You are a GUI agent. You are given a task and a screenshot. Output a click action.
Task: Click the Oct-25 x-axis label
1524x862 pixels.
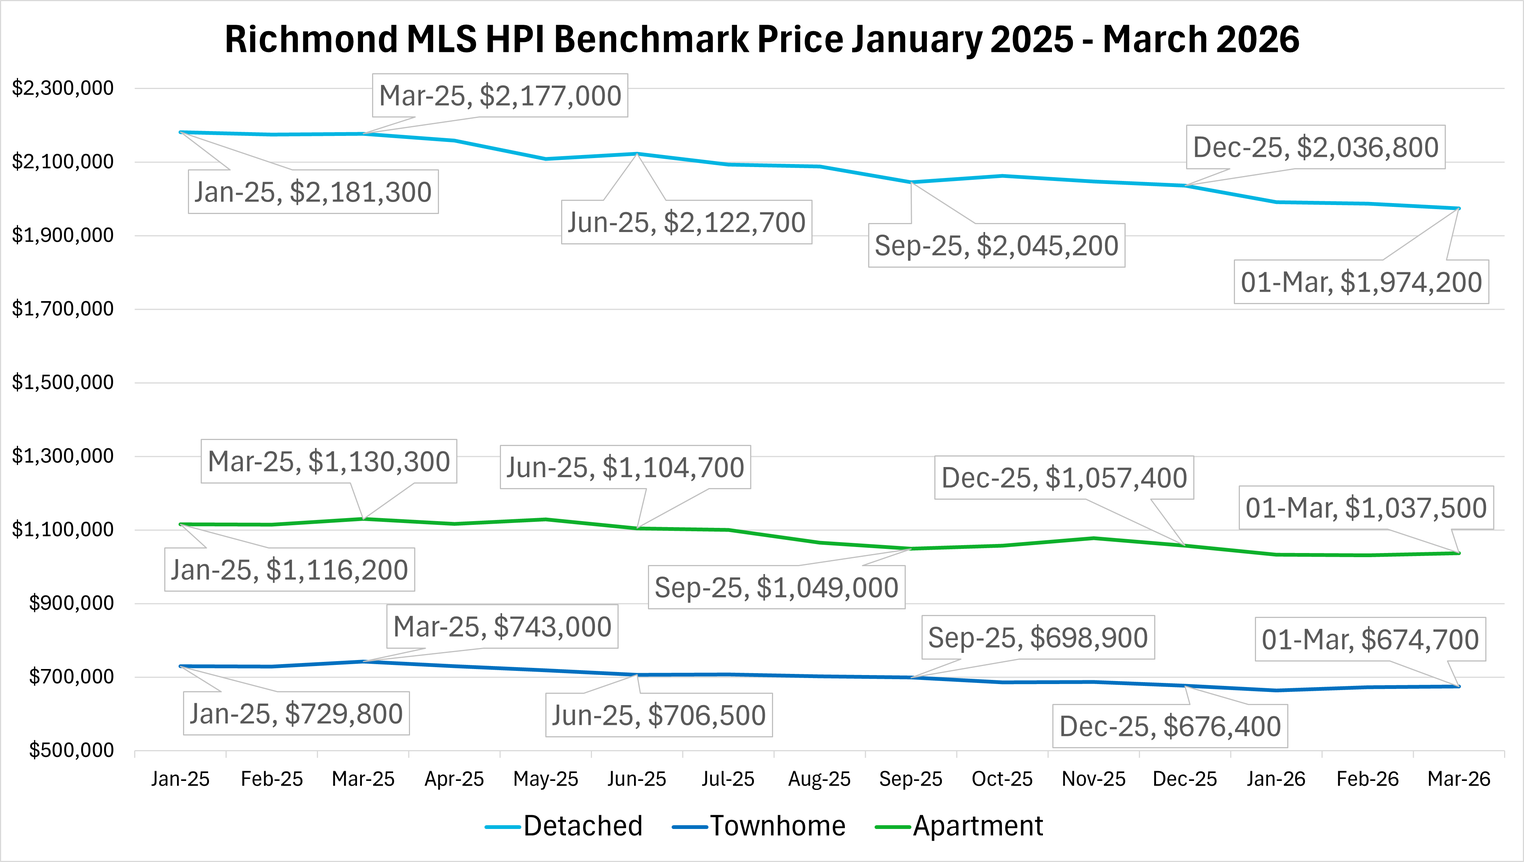(x=1002, y=779)
